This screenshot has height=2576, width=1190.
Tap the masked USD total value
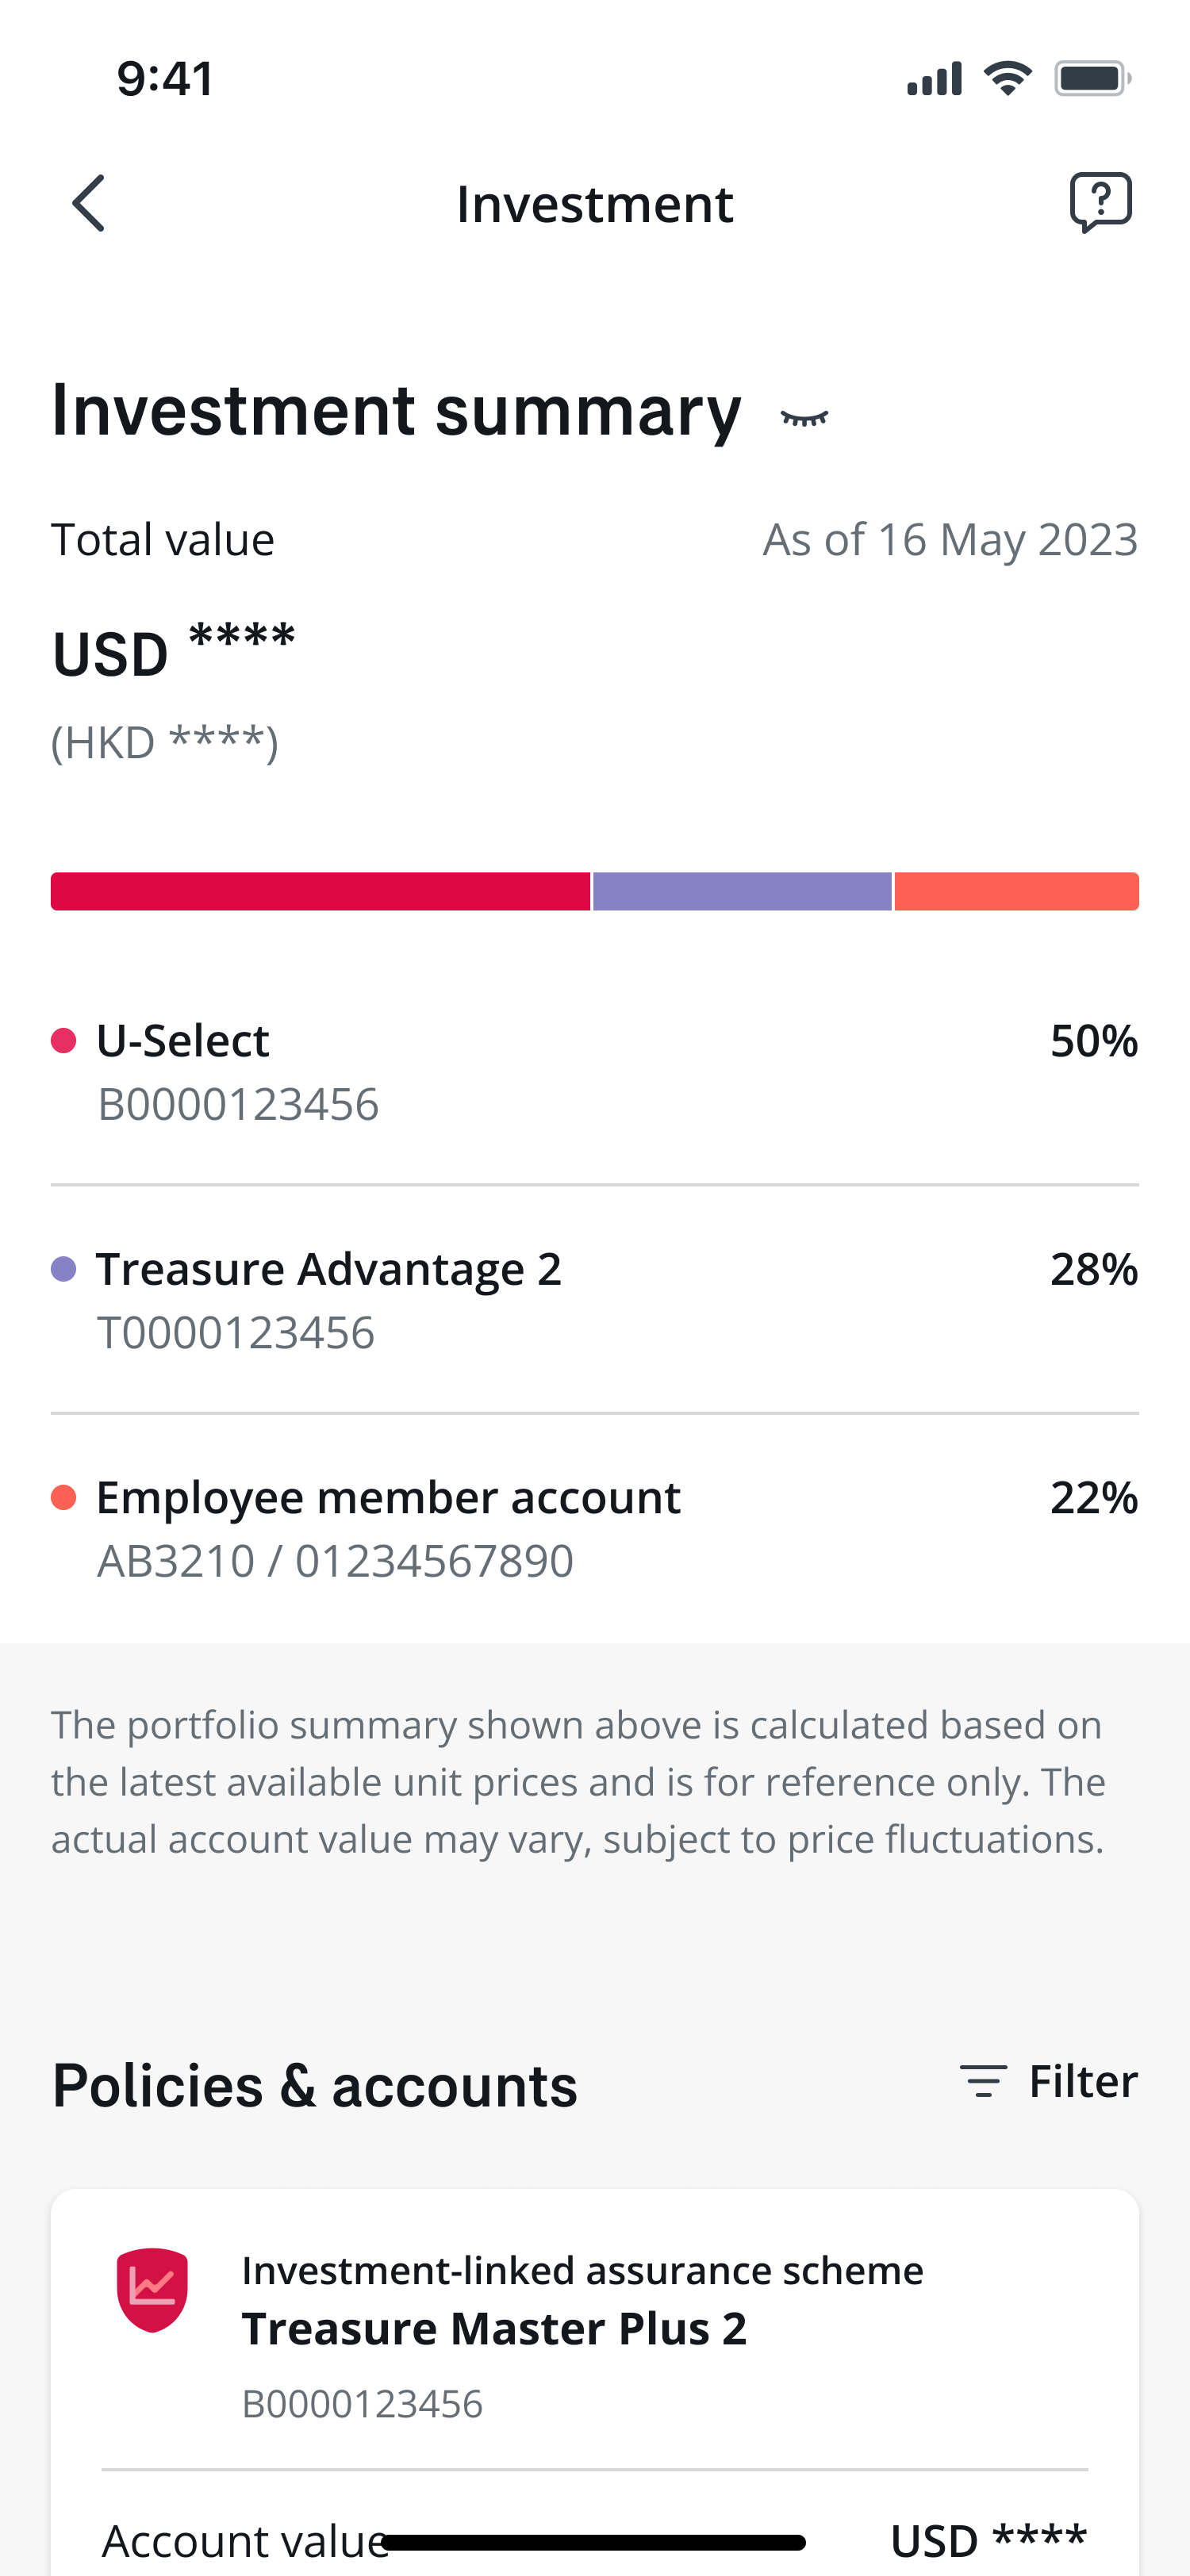(x=174, y=650)
